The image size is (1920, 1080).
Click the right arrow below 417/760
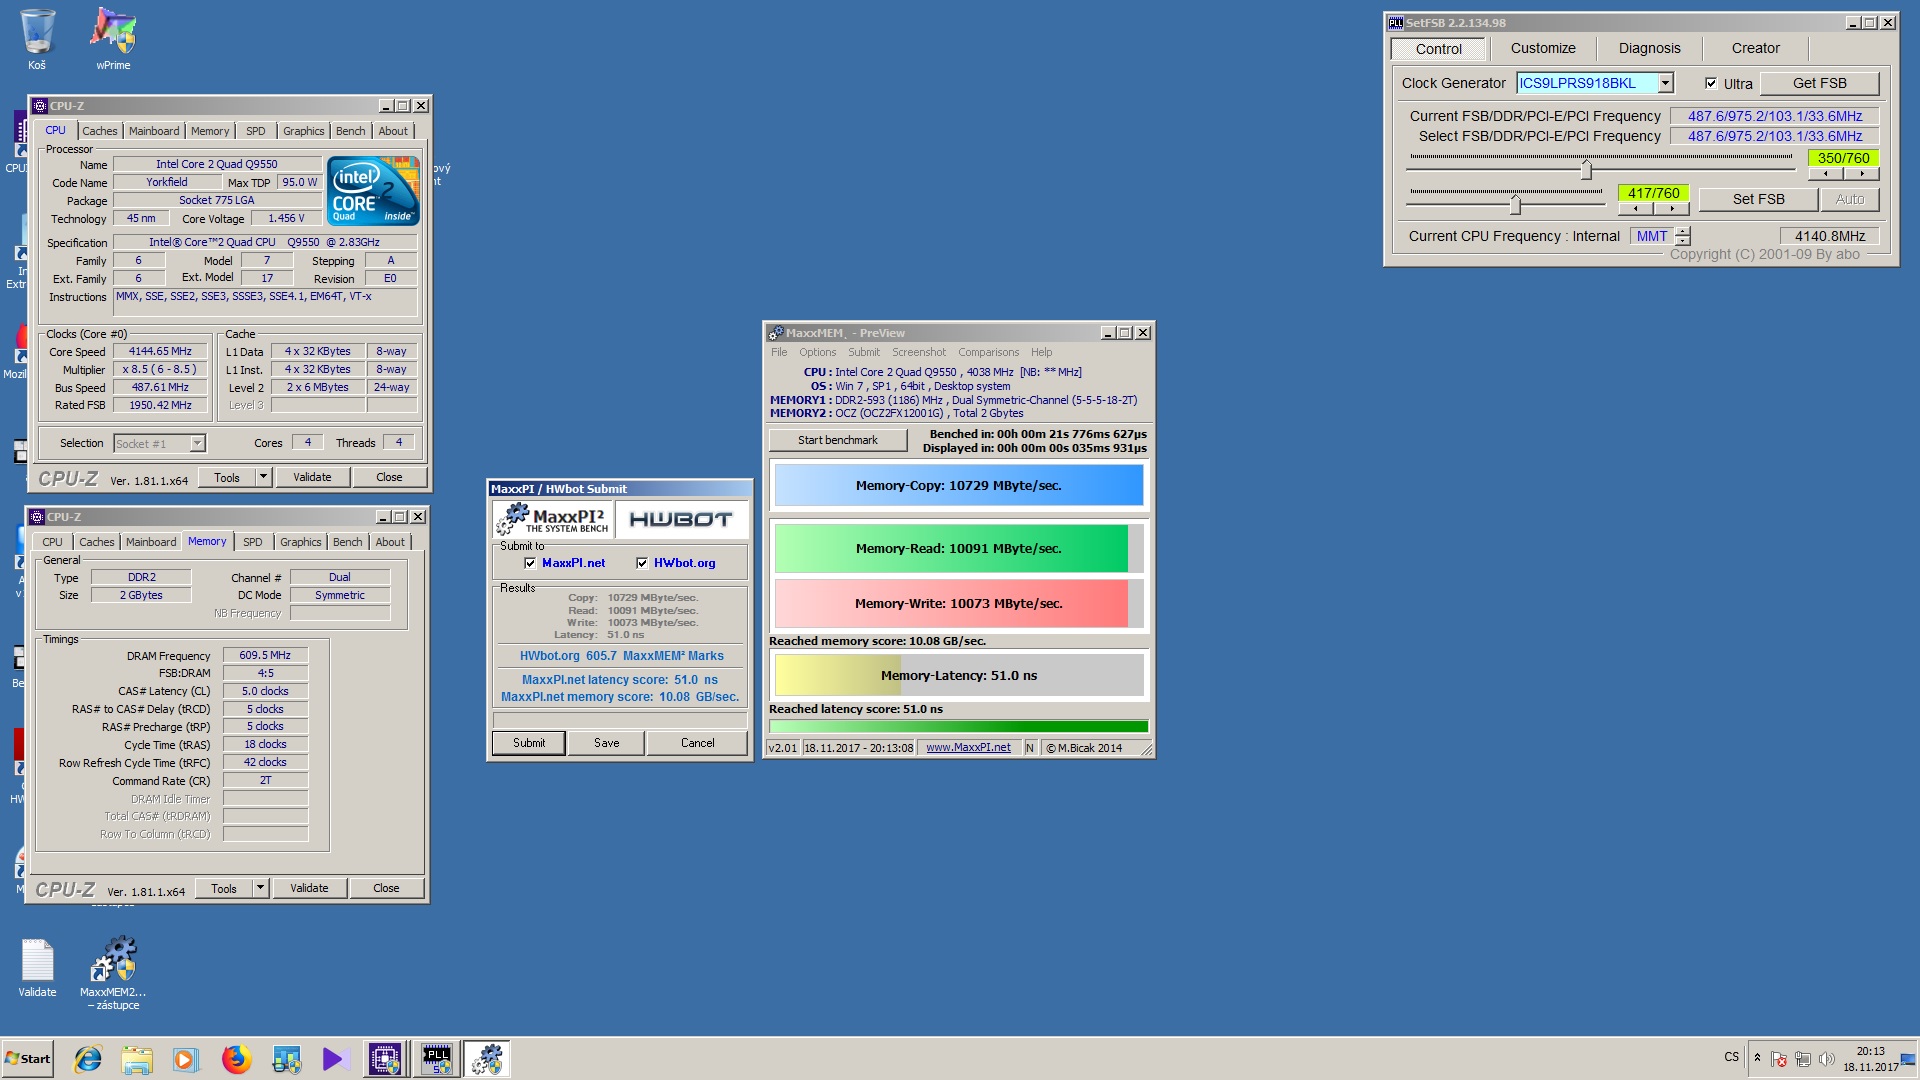click(1672, 209)
